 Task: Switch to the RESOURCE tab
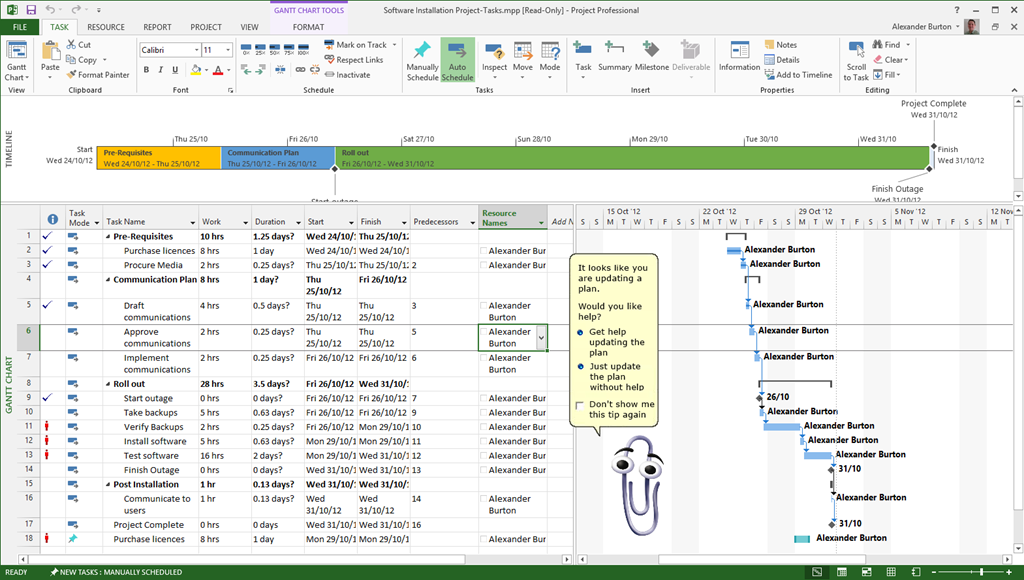coord(106,27)
